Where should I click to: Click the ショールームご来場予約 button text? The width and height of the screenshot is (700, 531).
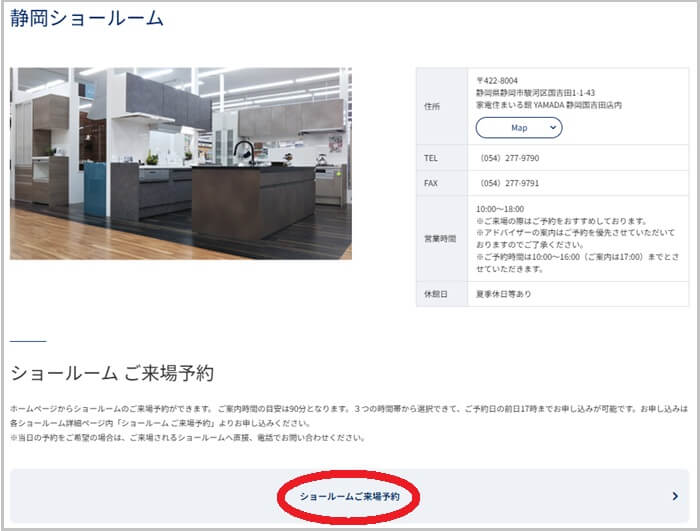[x=349, y=496]
